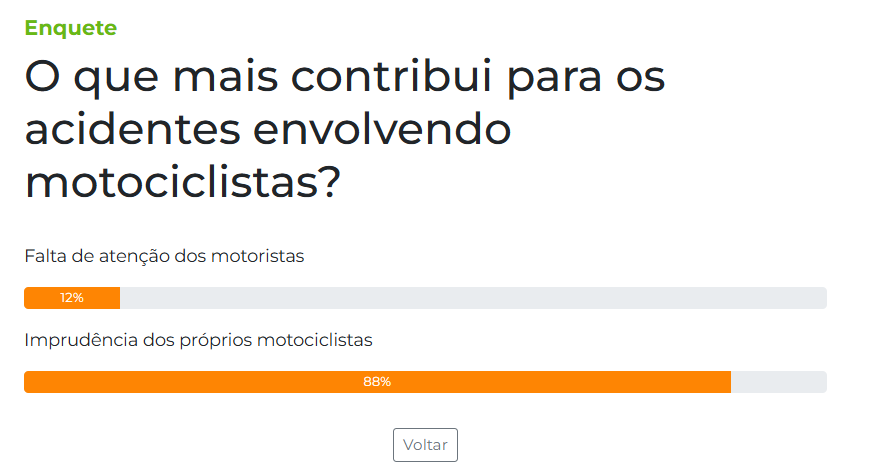
Task: Click the 88% orange progress bar segment
Action: tap(377, 381)
